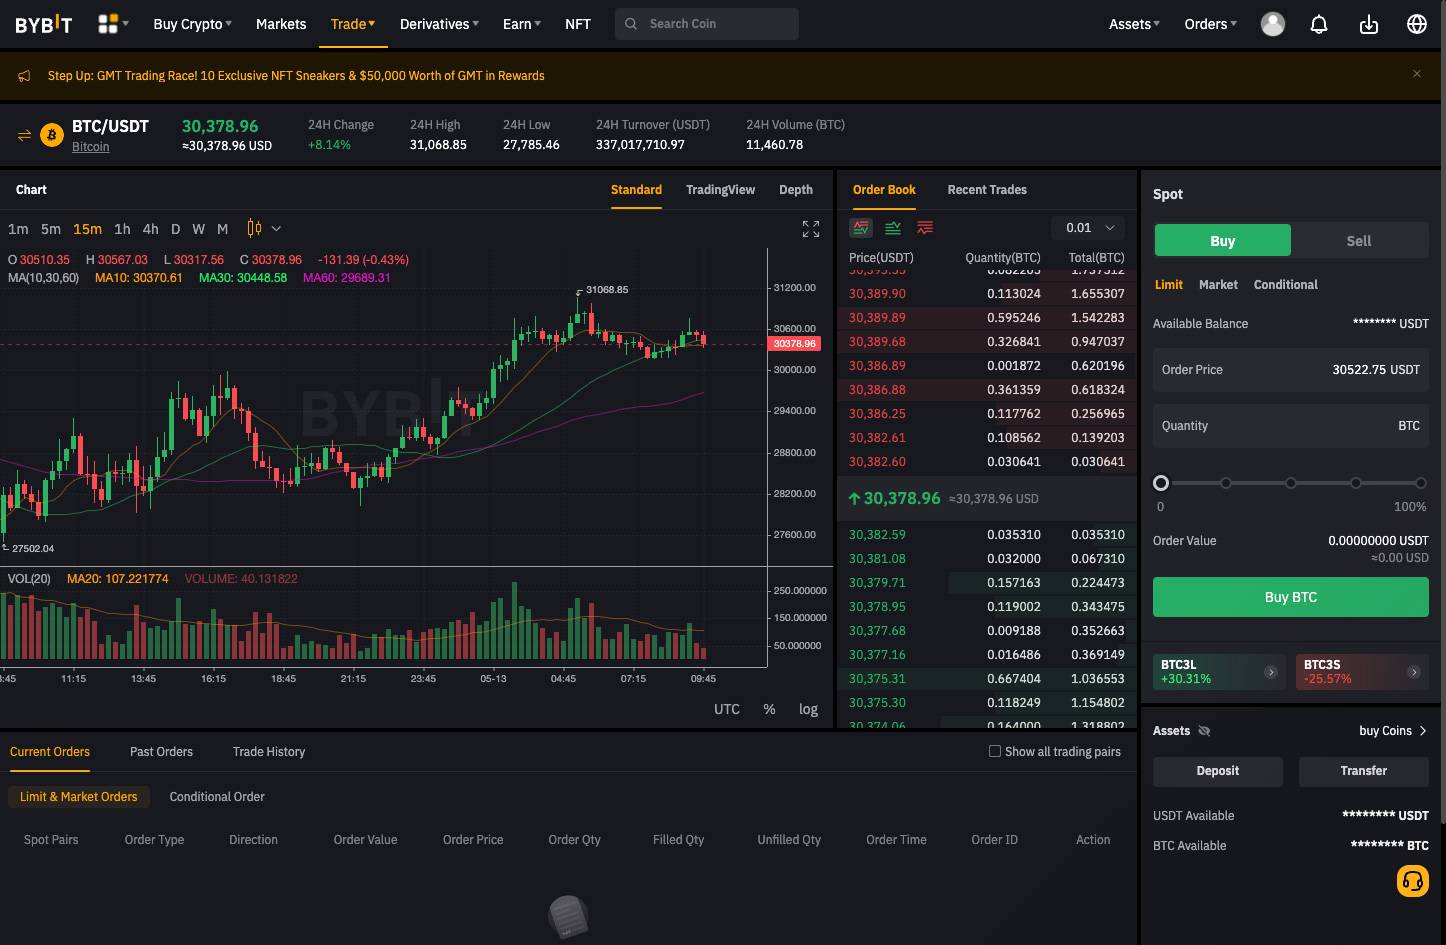Show only buy orders in order book

click(893, 228)
